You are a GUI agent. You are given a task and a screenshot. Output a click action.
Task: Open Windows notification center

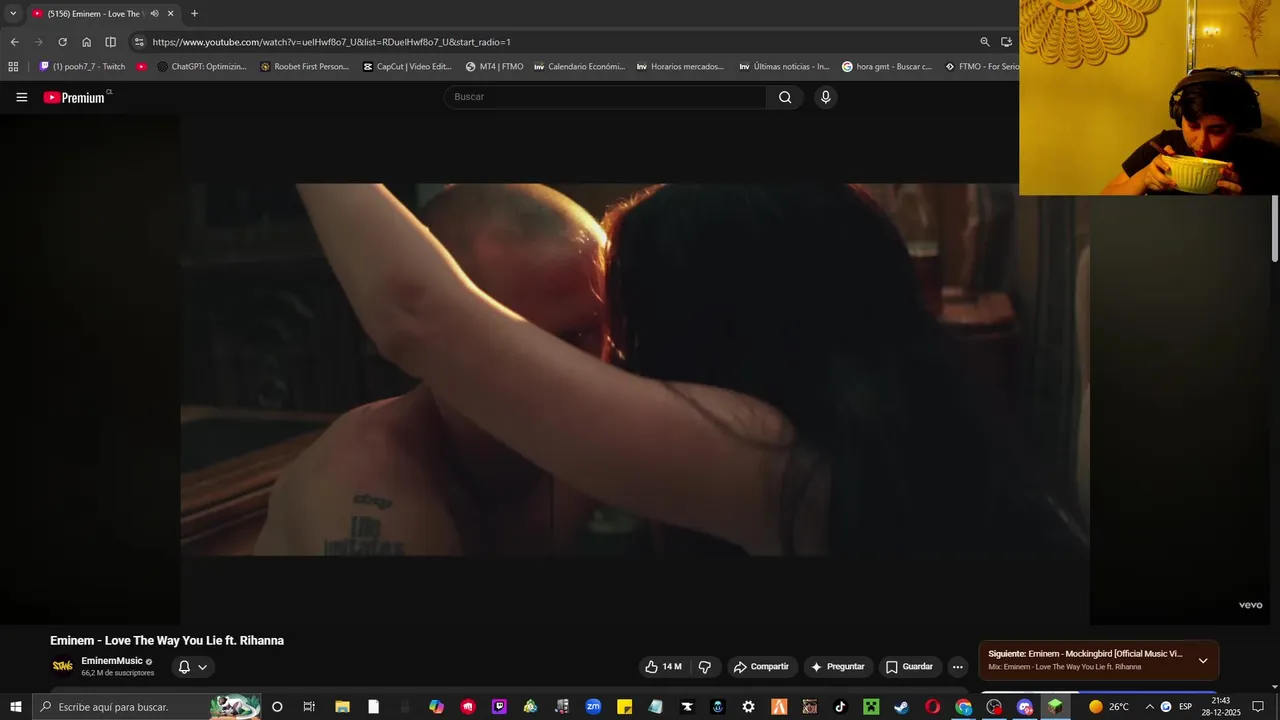point(1258,707)
